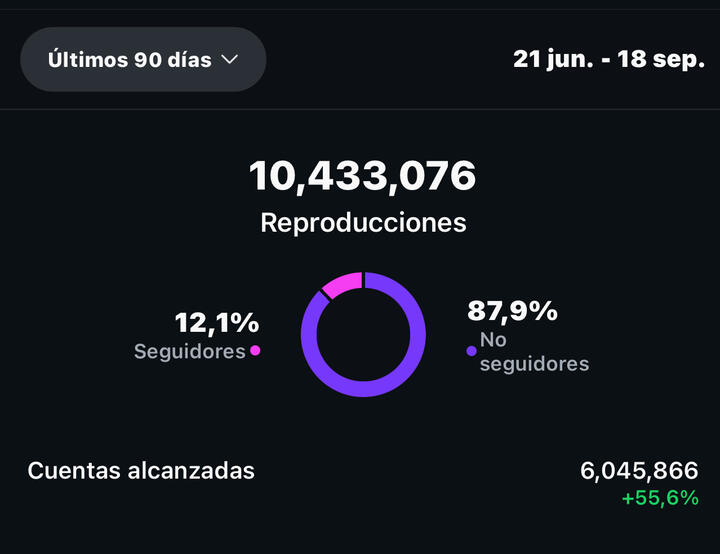Select the 12,1% followers percentage
Viewport: 720px width, 554px height.
[x=217, y=323]
